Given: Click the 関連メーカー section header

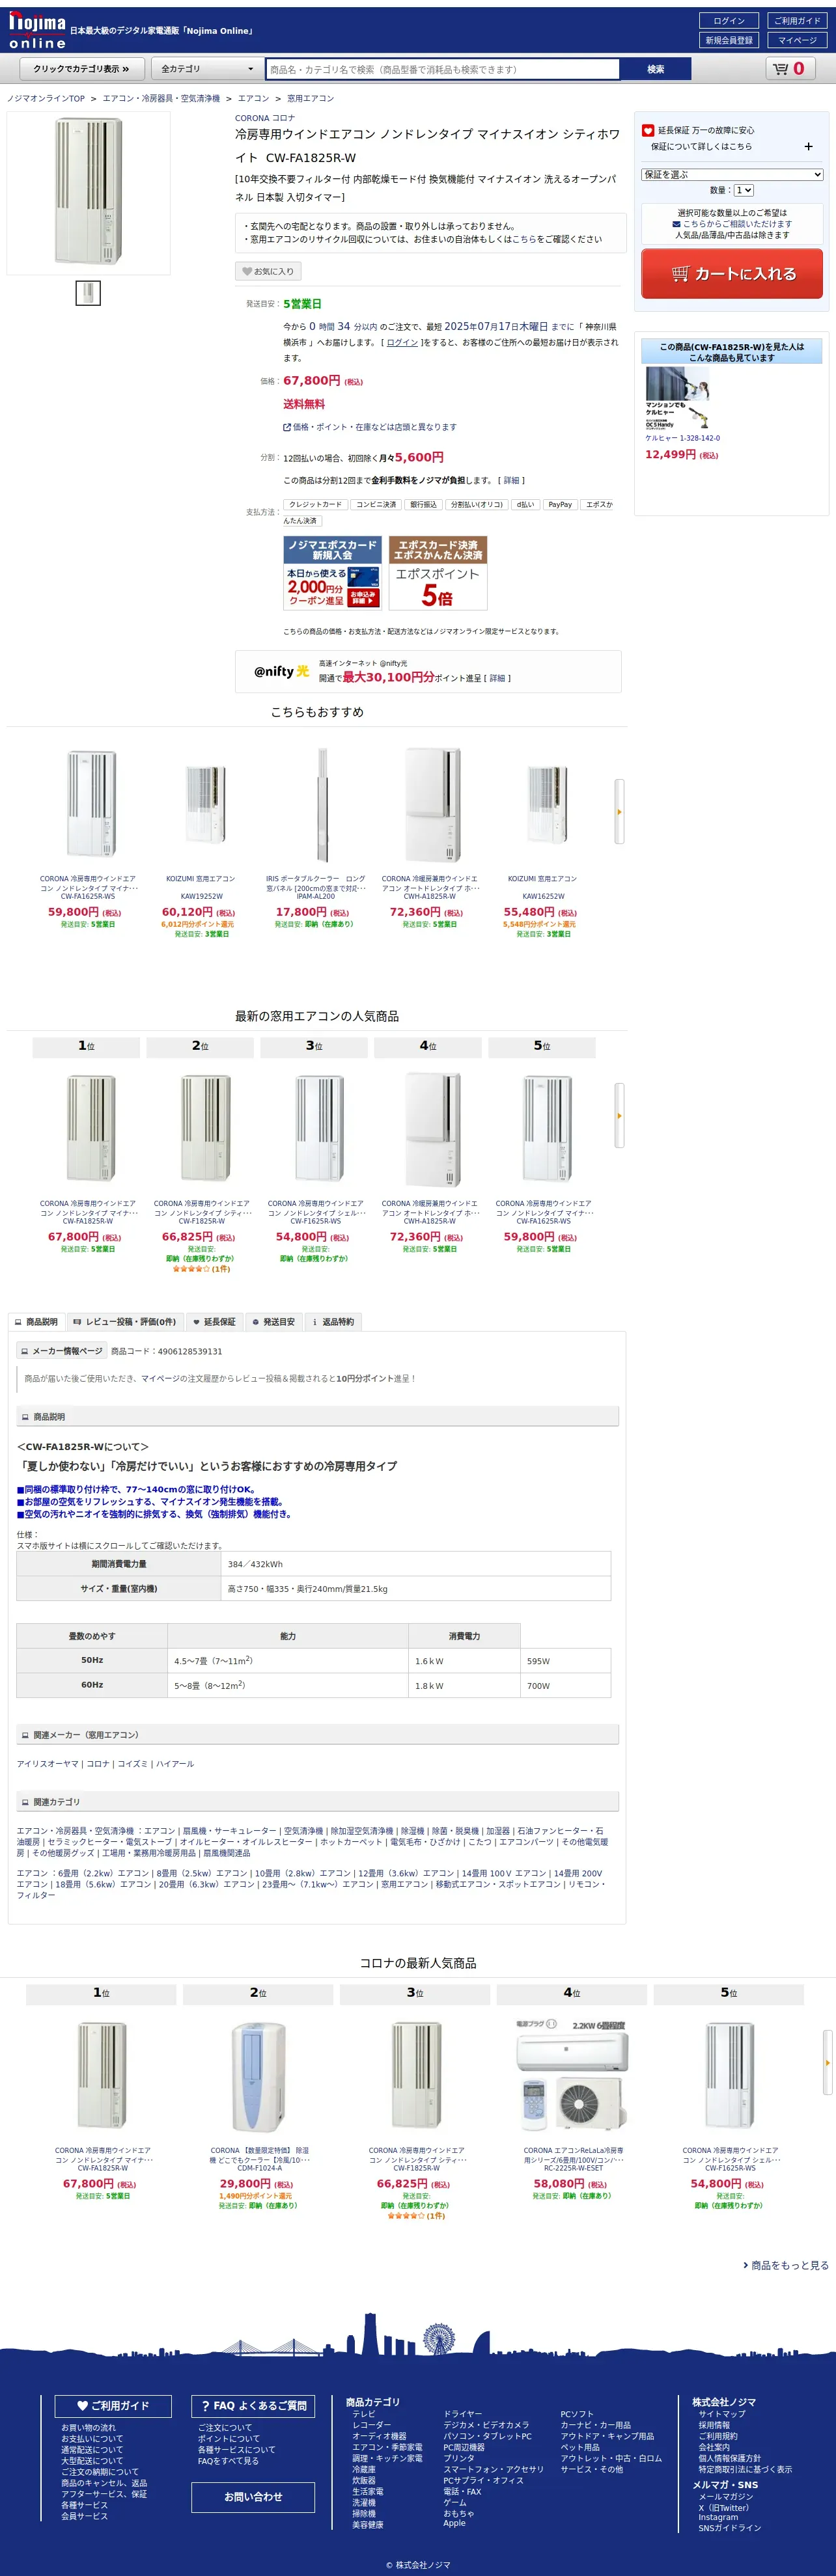Looking at the screenshot, I should click(318, 1734).
